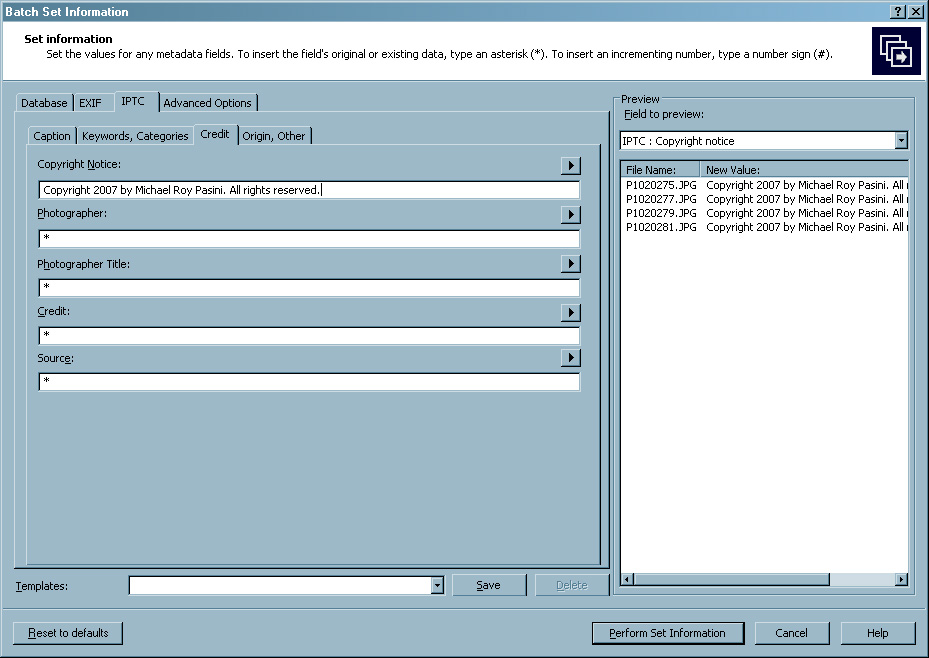Switch to the Caption sub-tab
Screen dimensions: 929x658
click(52, 136)
